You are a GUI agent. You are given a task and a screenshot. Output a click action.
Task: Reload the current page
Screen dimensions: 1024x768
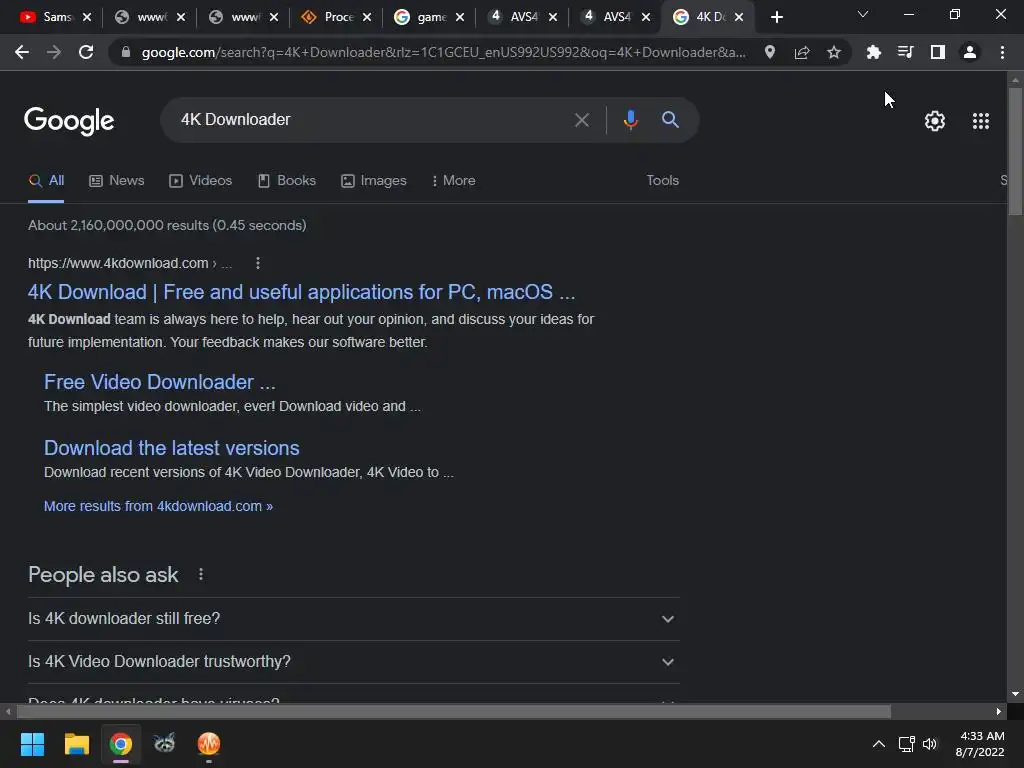tap(86, 52)
